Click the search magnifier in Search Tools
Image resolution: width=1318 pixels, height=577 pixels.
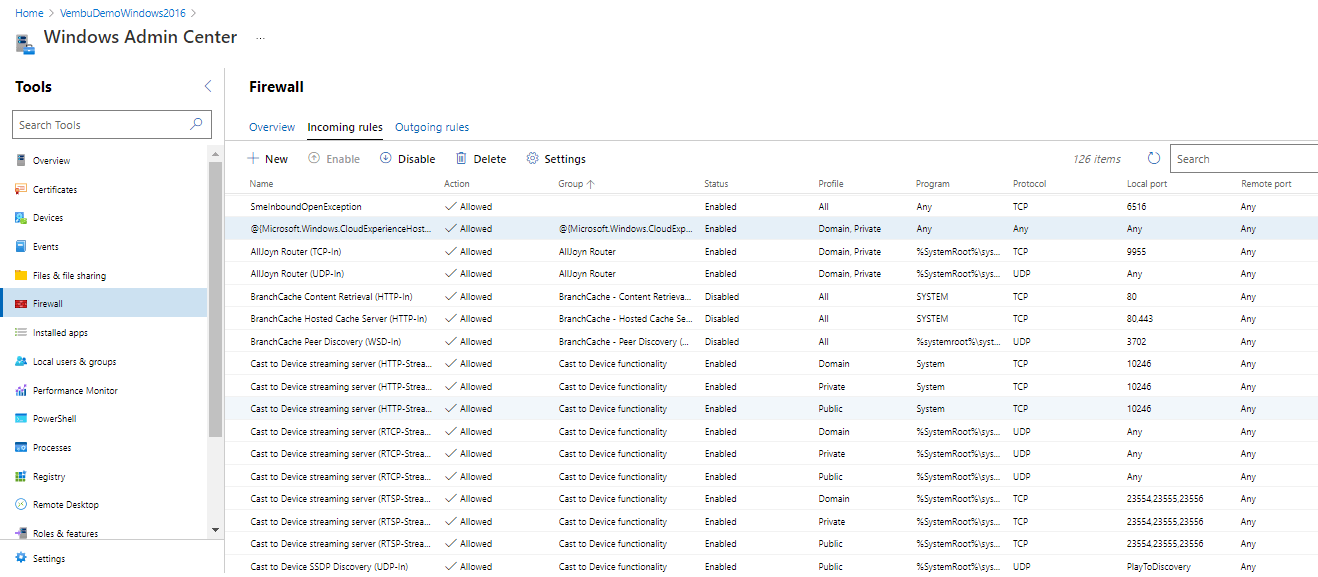(x=196, y=124)
